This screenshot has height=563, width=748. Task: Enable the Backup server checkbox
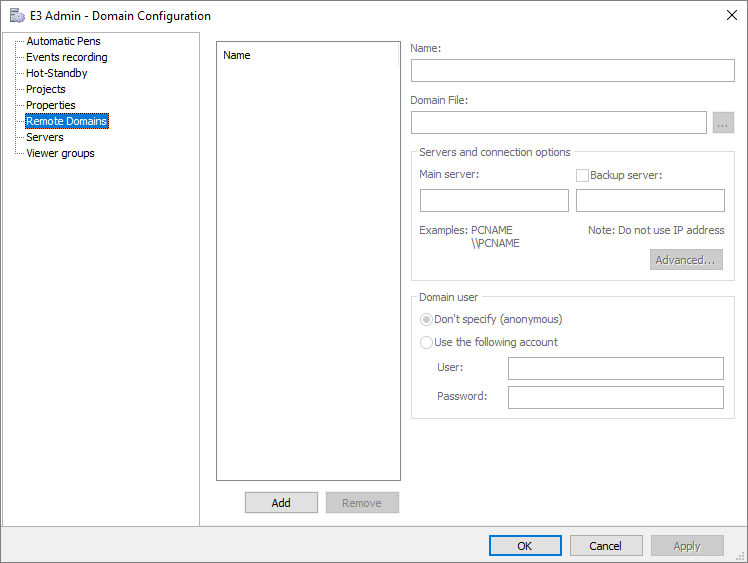(582, 176)
